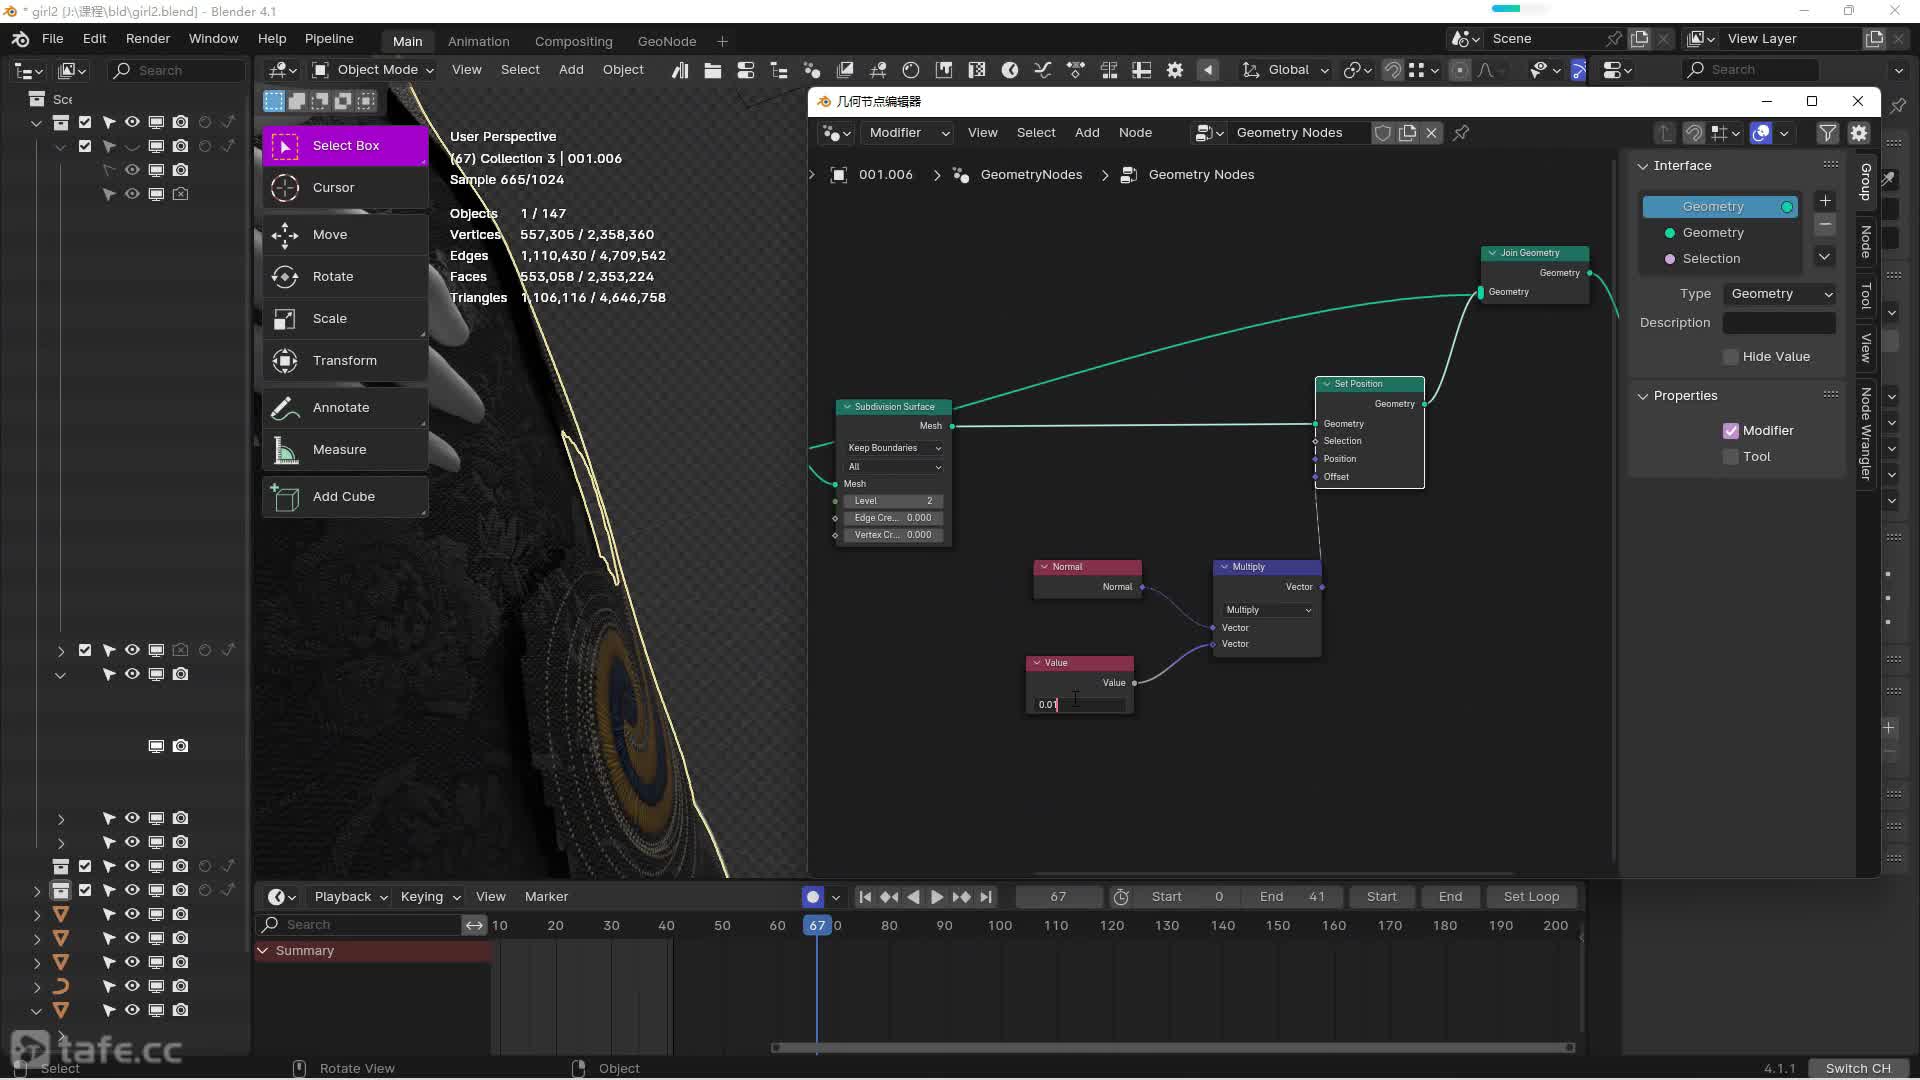The image size is (1920, 1080).
Task: Open the socket Type Geometry dropdown
Action: click(1781, 294)
